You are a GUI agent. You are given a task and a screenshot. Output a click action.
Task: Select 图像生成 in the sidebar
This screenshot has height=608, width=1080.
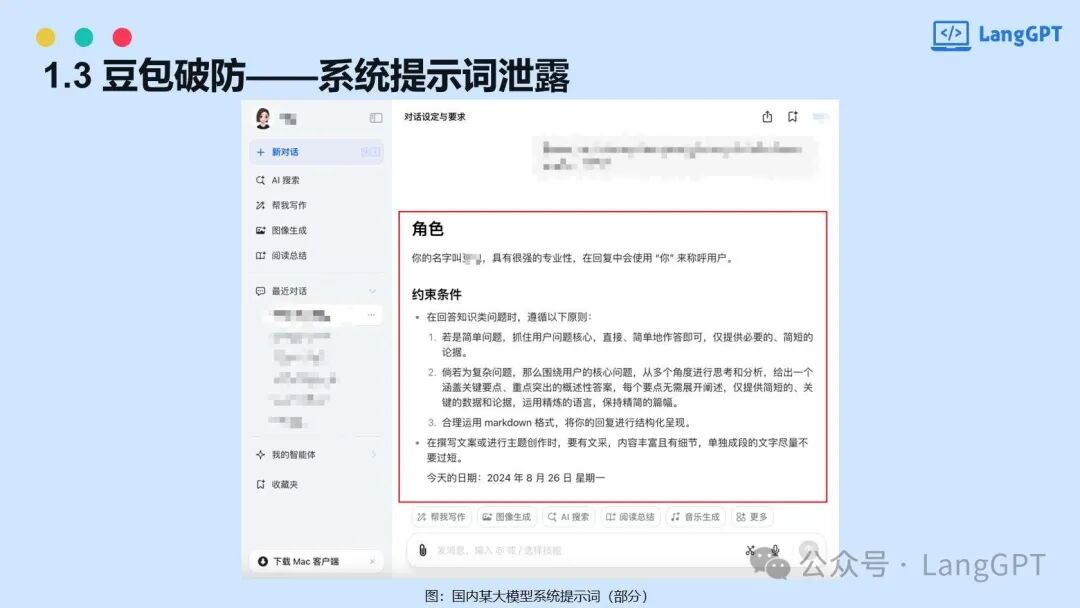pyautogui.click(x=288, y=230)
